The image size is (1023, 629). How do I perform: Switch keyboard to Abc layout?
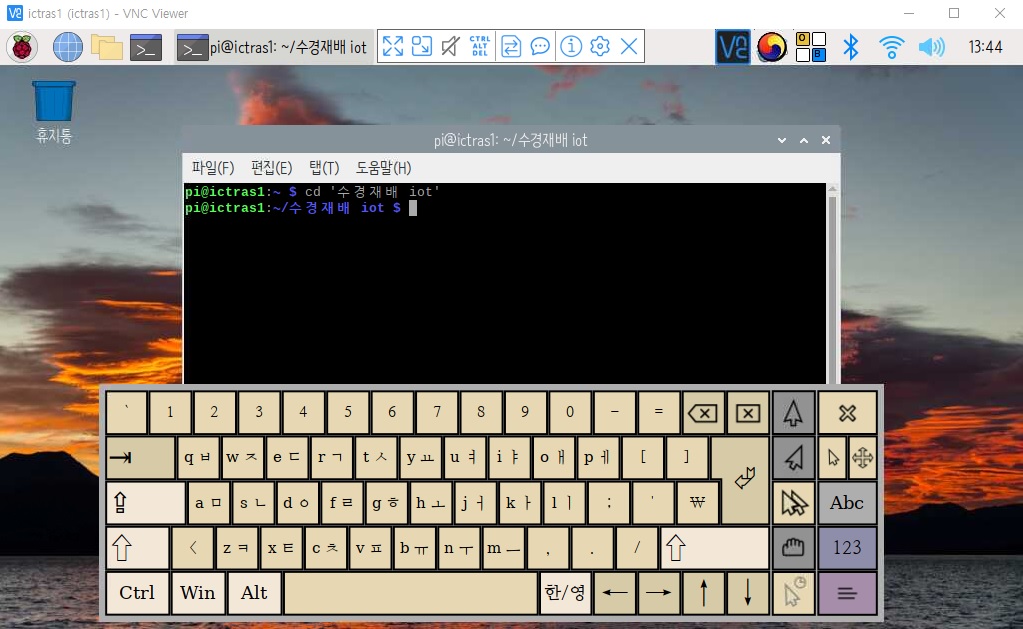(x=847, y=502)
